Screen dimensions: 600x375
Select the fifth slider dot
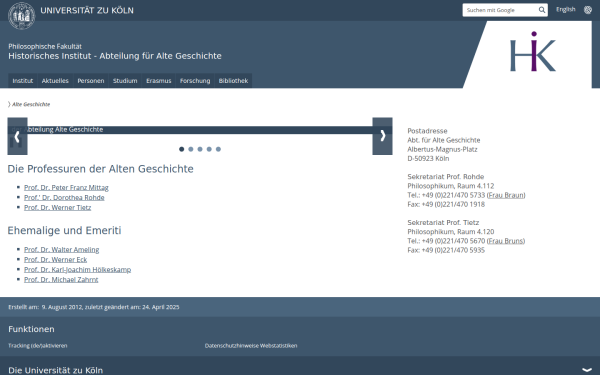coord(218,149)
